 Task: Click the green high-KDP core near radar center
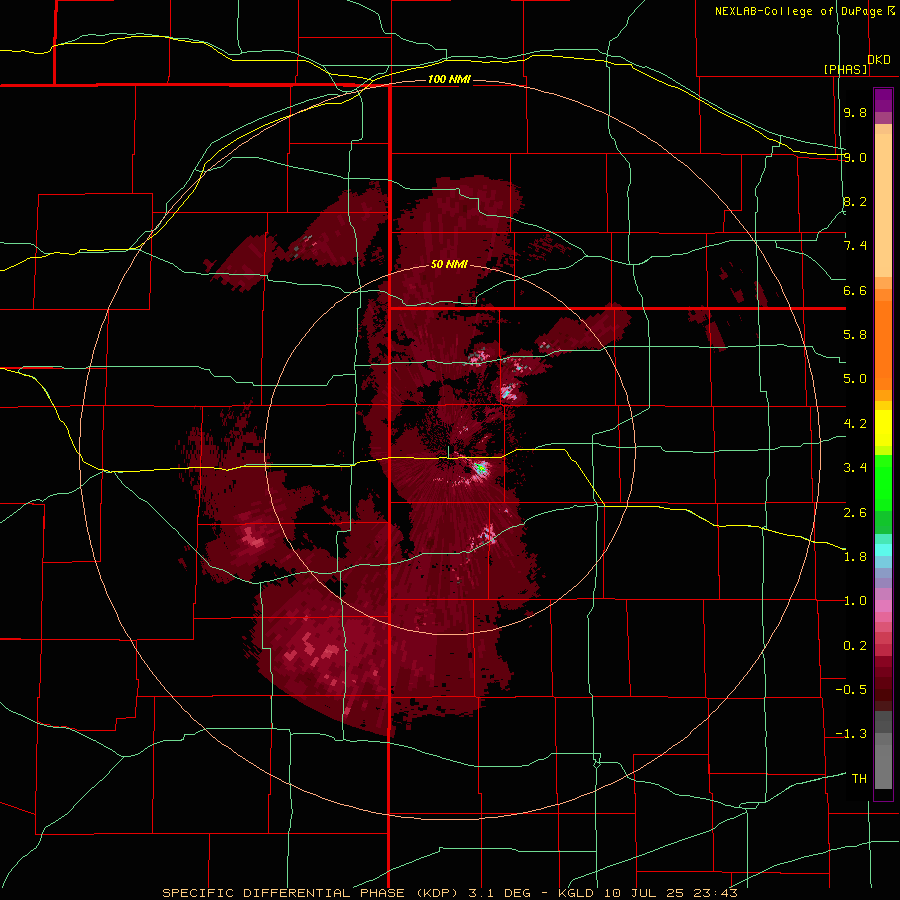pyautogui.click(x=481, y=469)
